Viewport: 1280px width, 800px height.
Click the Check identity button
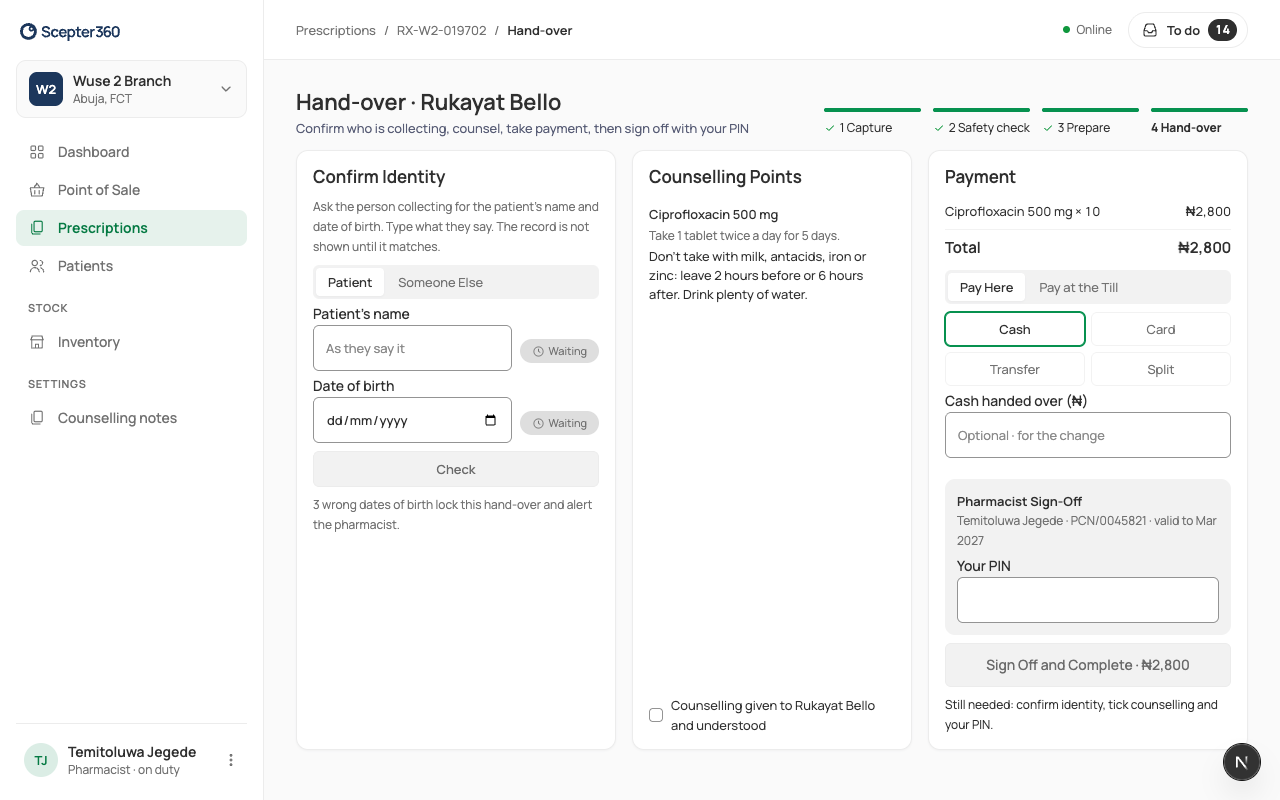456,469
